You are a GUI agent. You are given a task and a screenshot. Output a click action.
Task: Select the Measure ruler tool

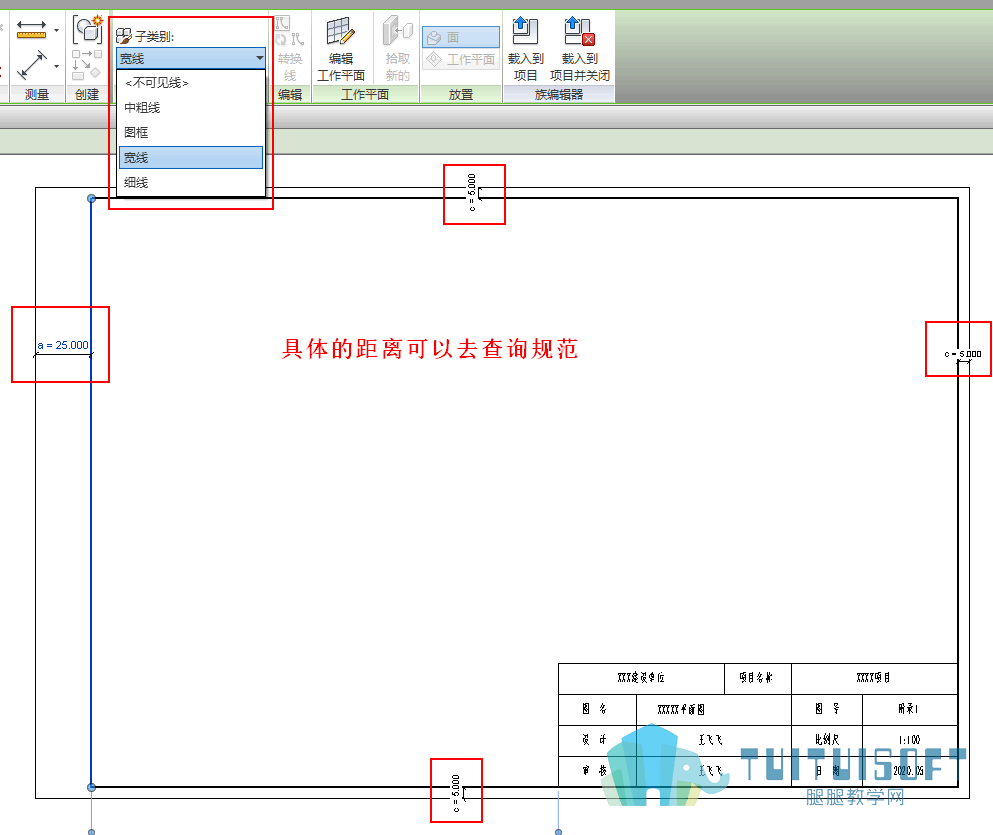(31, 29)
